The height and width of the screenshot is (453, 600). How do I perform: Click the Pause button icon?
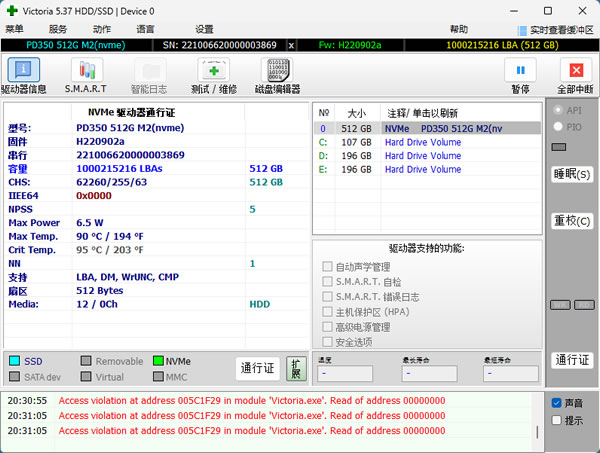pos(520,70)
